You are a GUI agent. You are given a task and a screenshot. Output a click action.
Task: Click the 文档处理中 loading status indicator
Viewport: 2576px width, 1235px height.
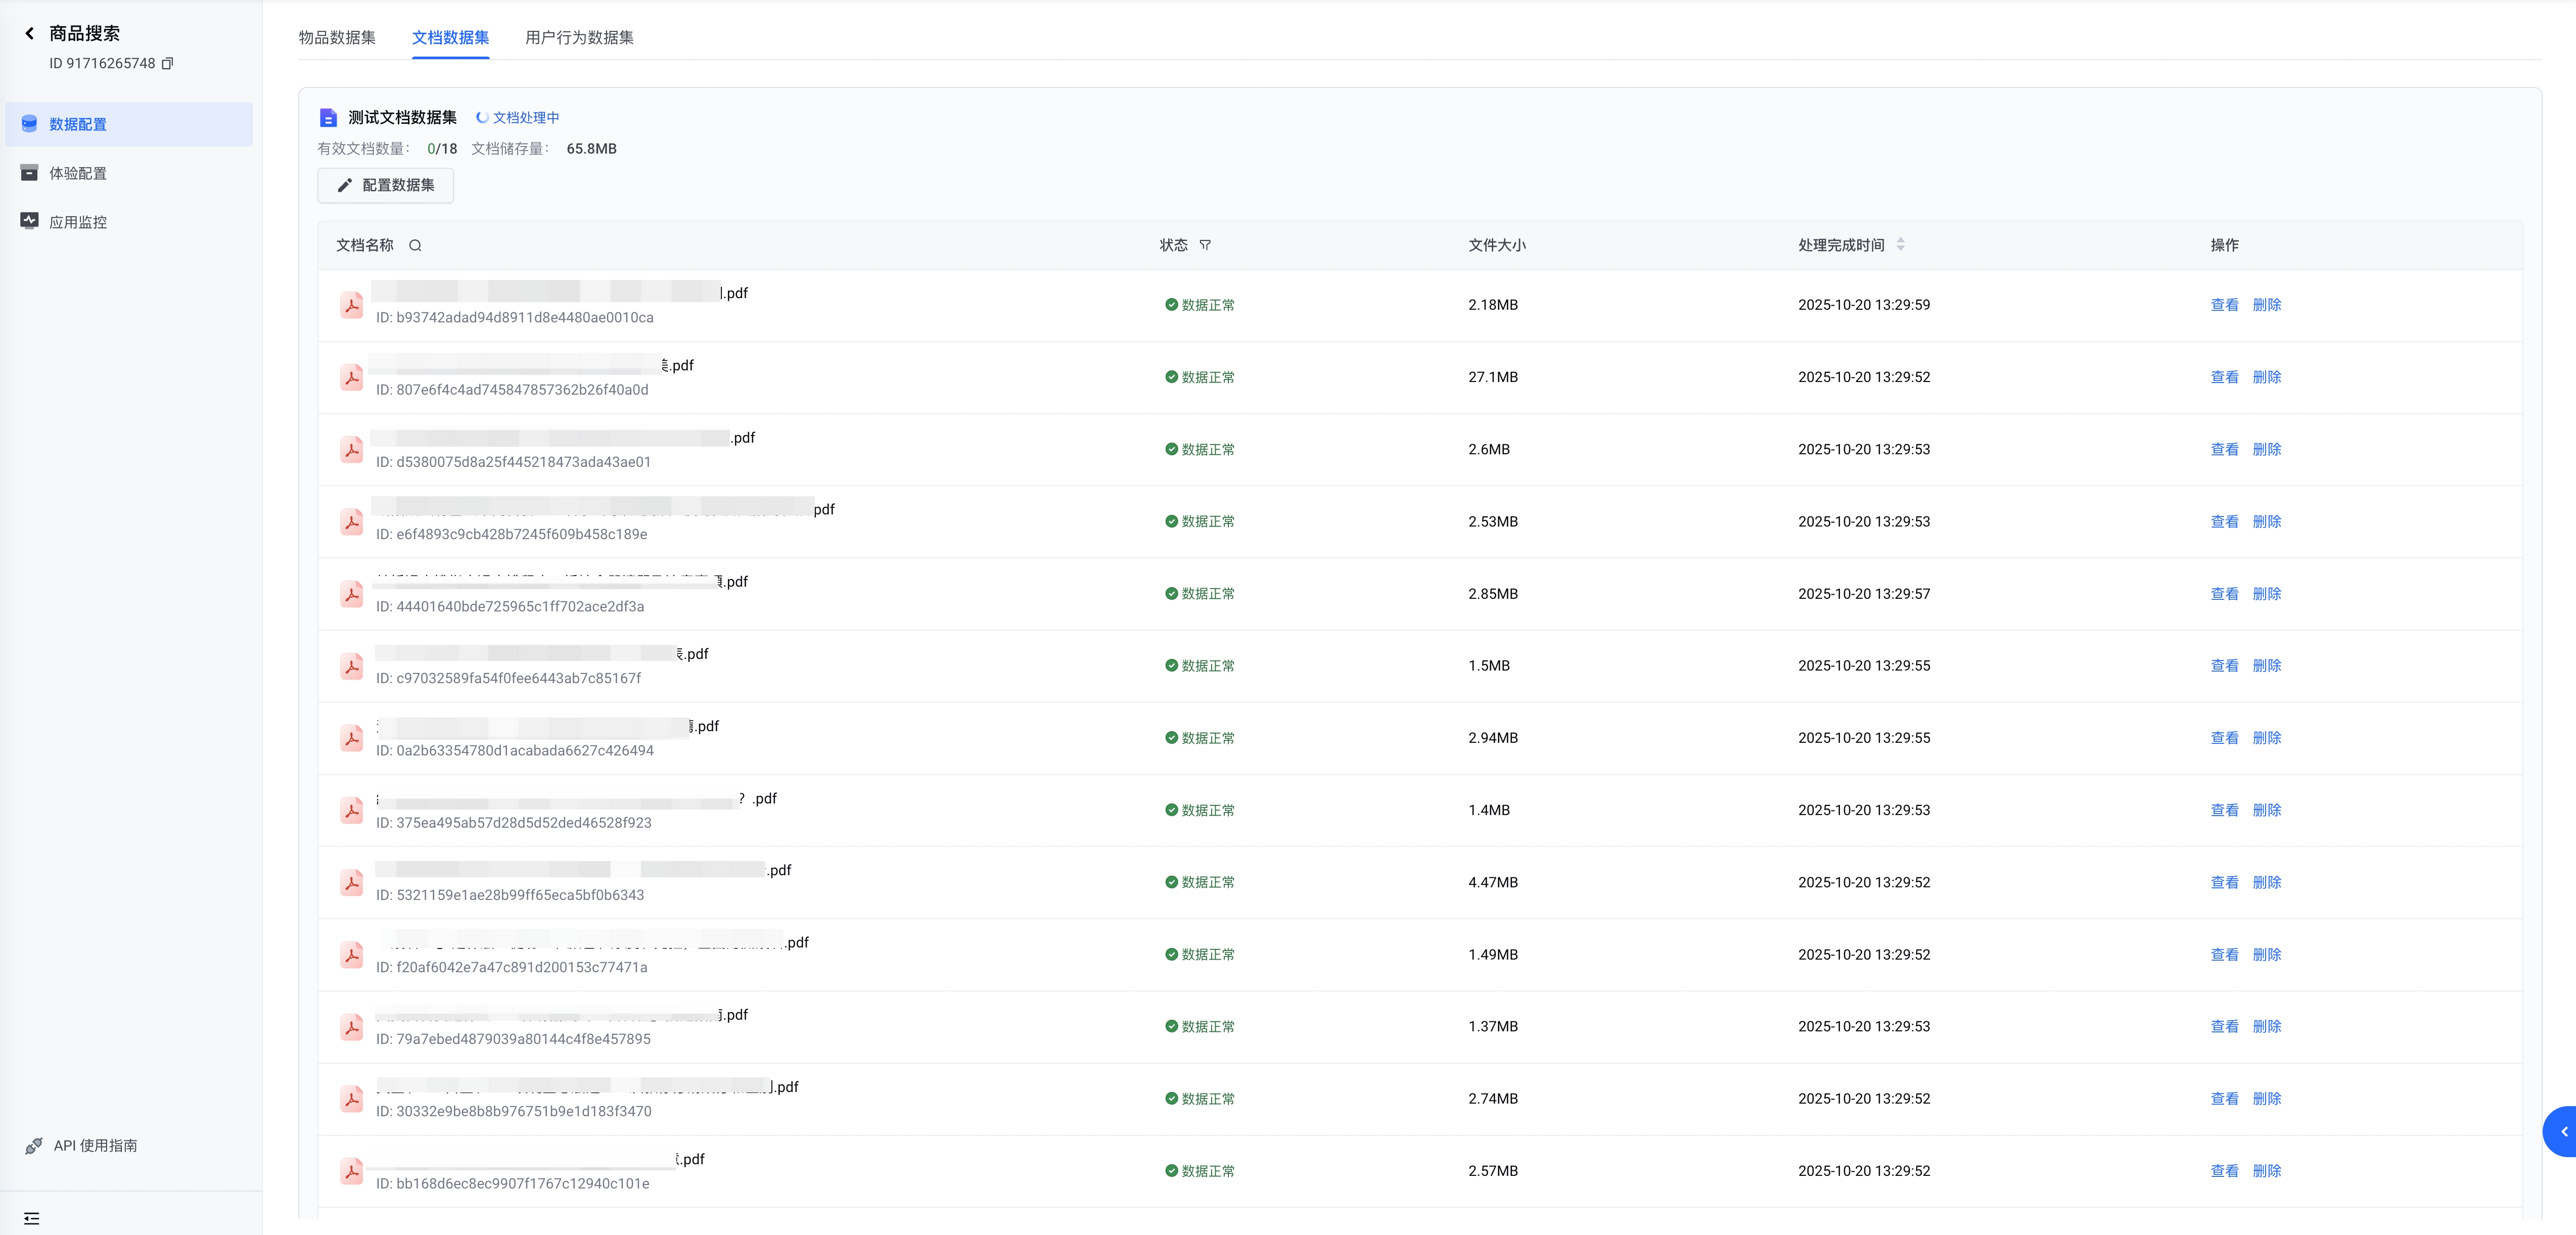pos(517,117)
